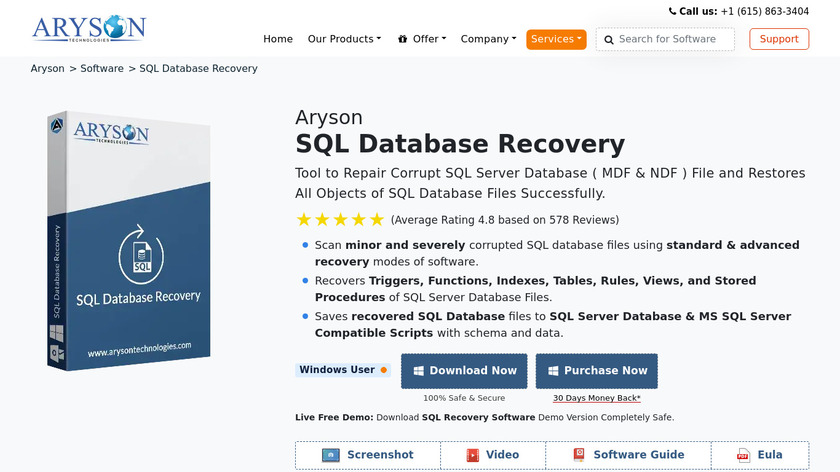The image size is (840, 472).
Task: Click the Purchase Now button
Action: (597, 371)
